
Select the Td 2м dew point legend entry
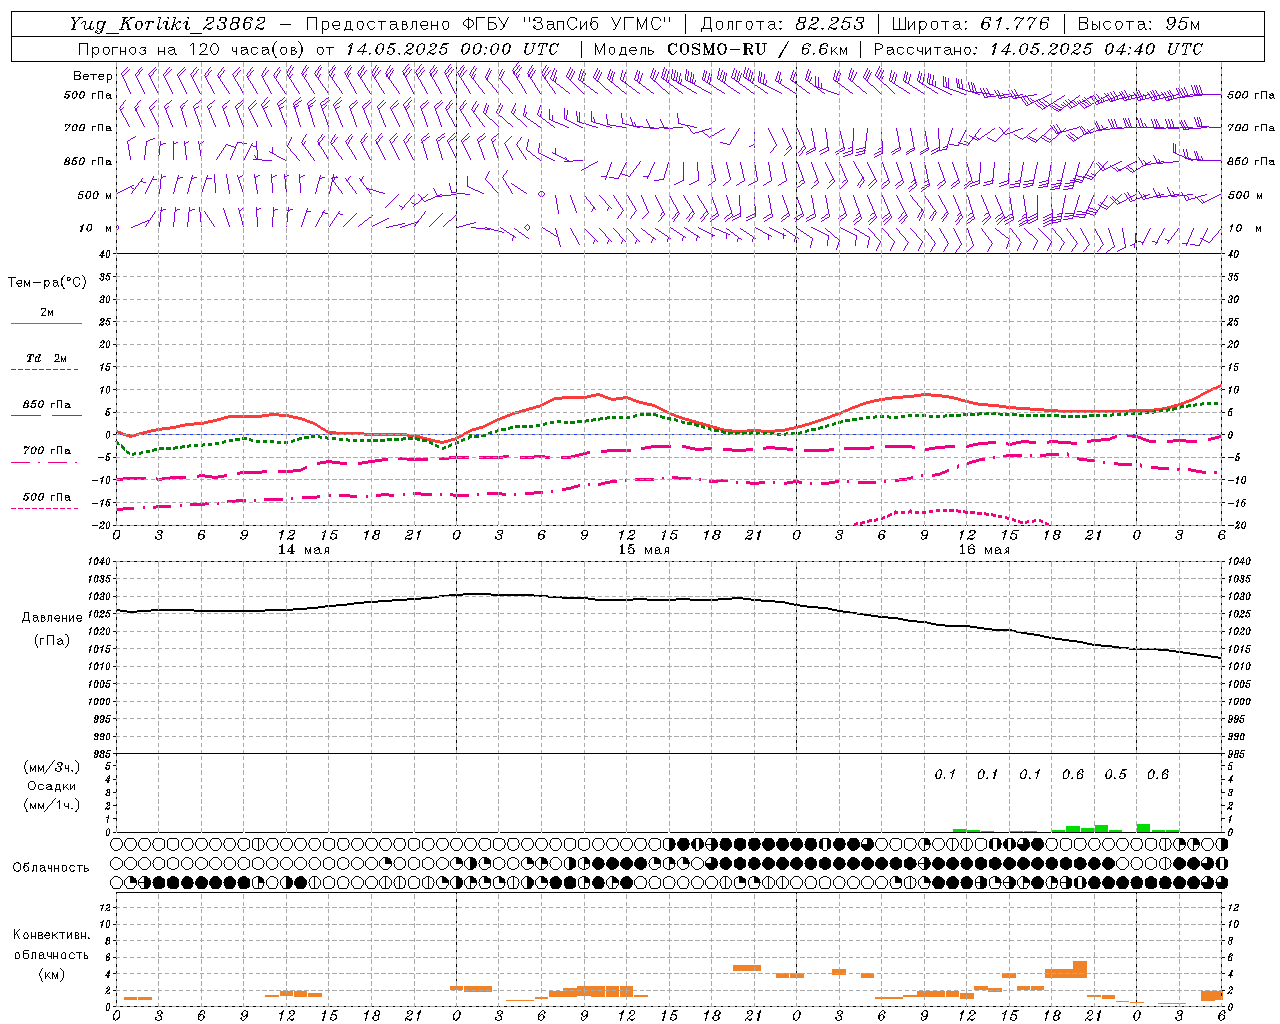47,358
